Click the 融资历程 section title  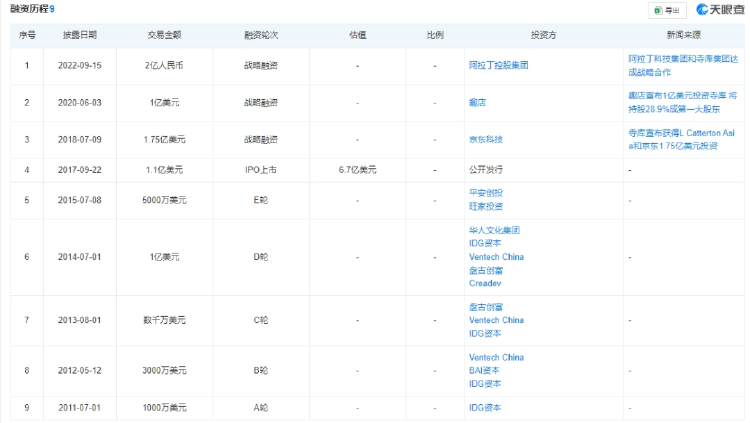29,9
